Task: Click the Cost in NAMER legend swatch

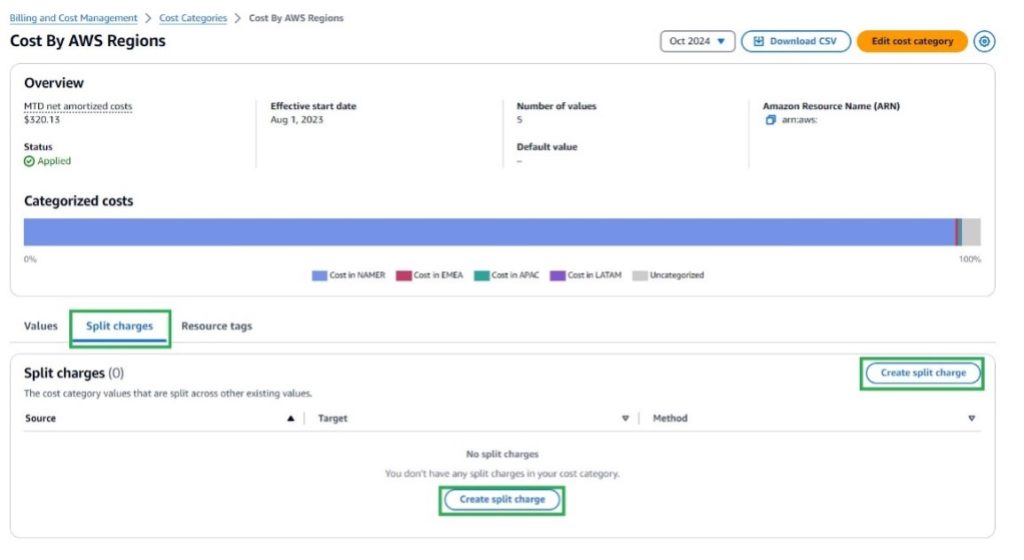Action: pos(319,275)
